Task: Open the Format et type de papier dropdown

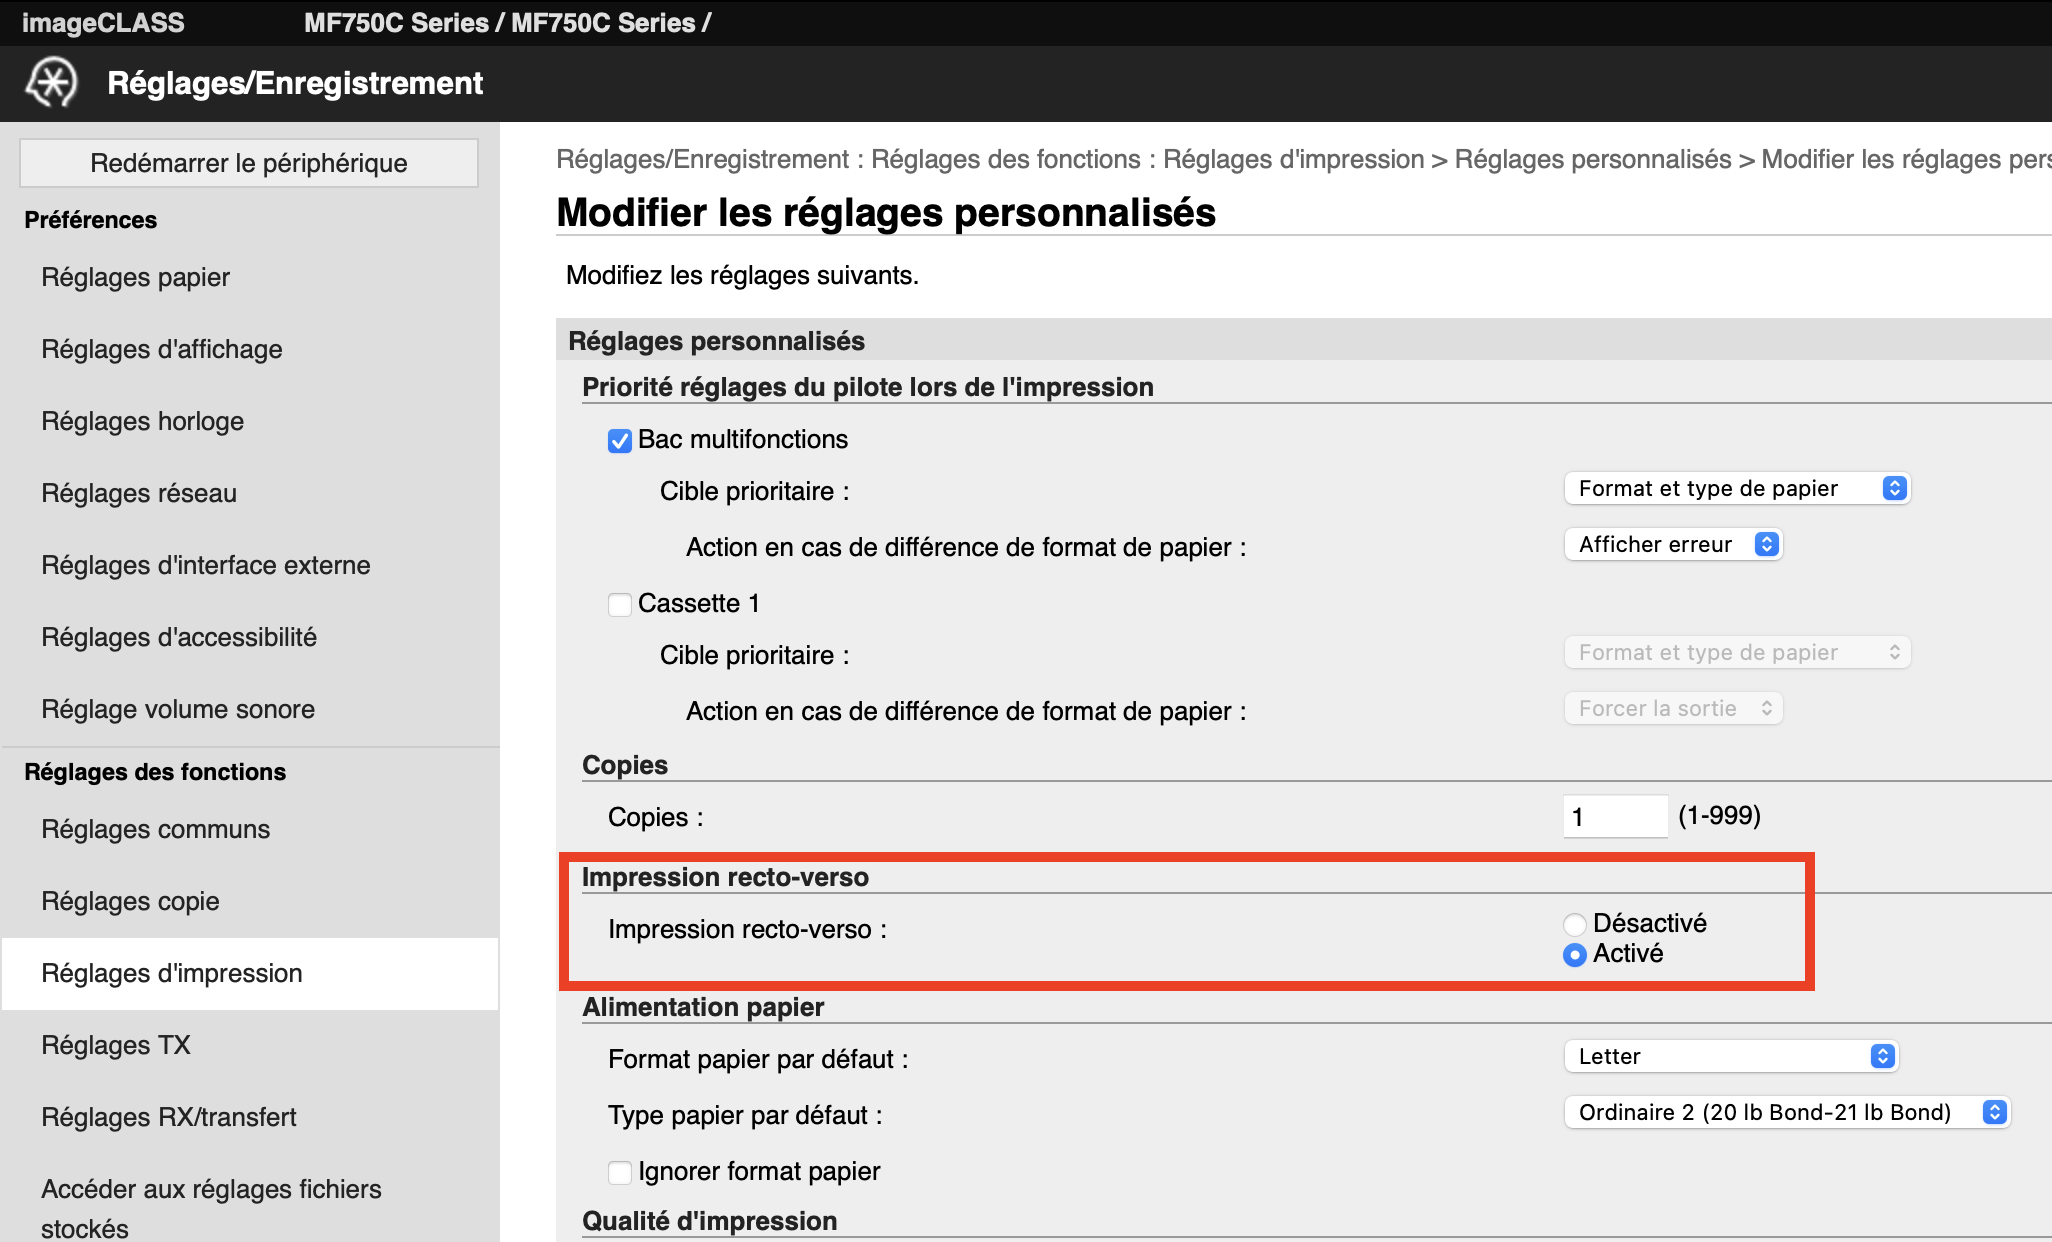Action: tap(1737, 488)
